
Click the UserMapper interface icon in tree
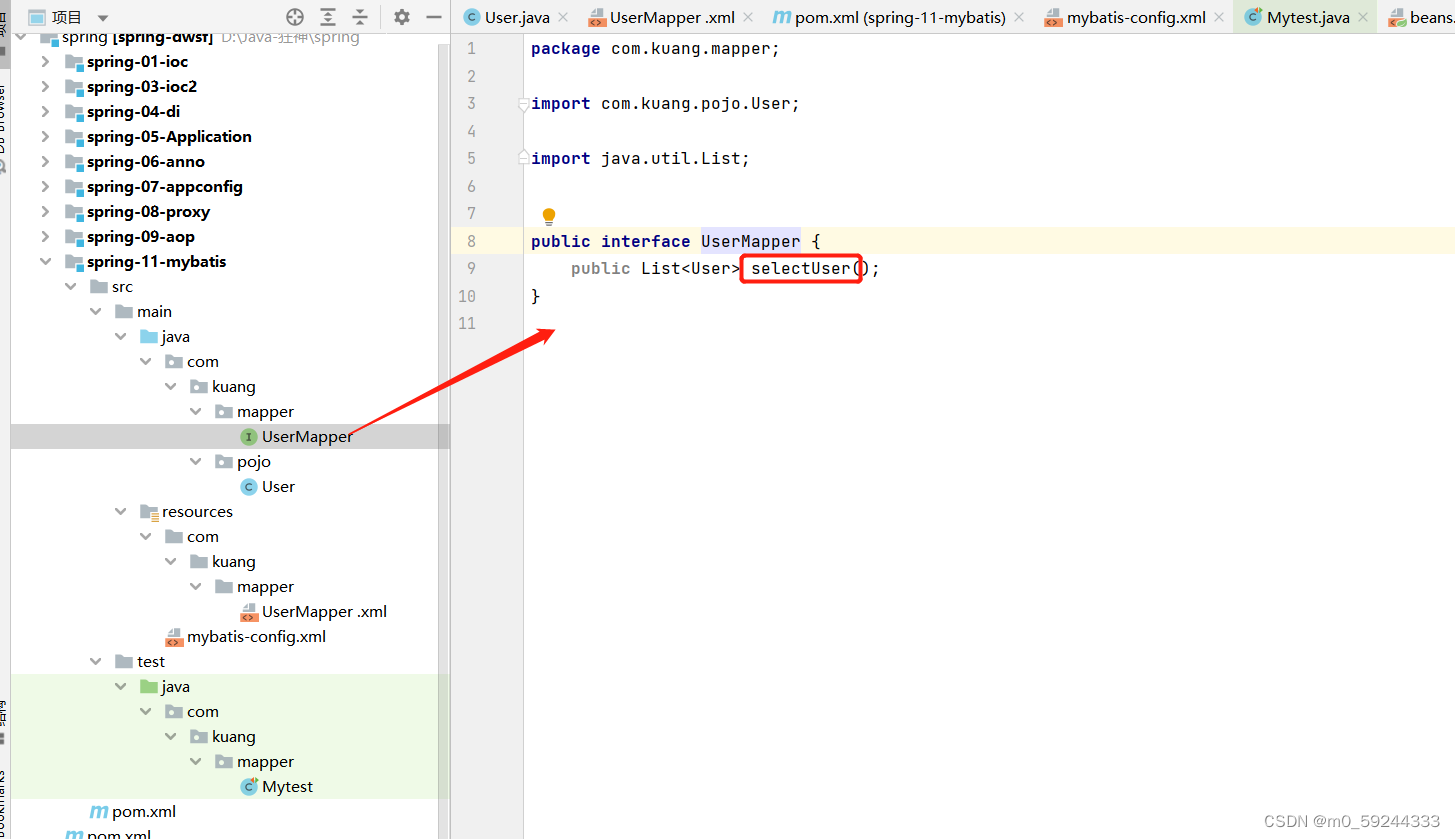(247, 436)
